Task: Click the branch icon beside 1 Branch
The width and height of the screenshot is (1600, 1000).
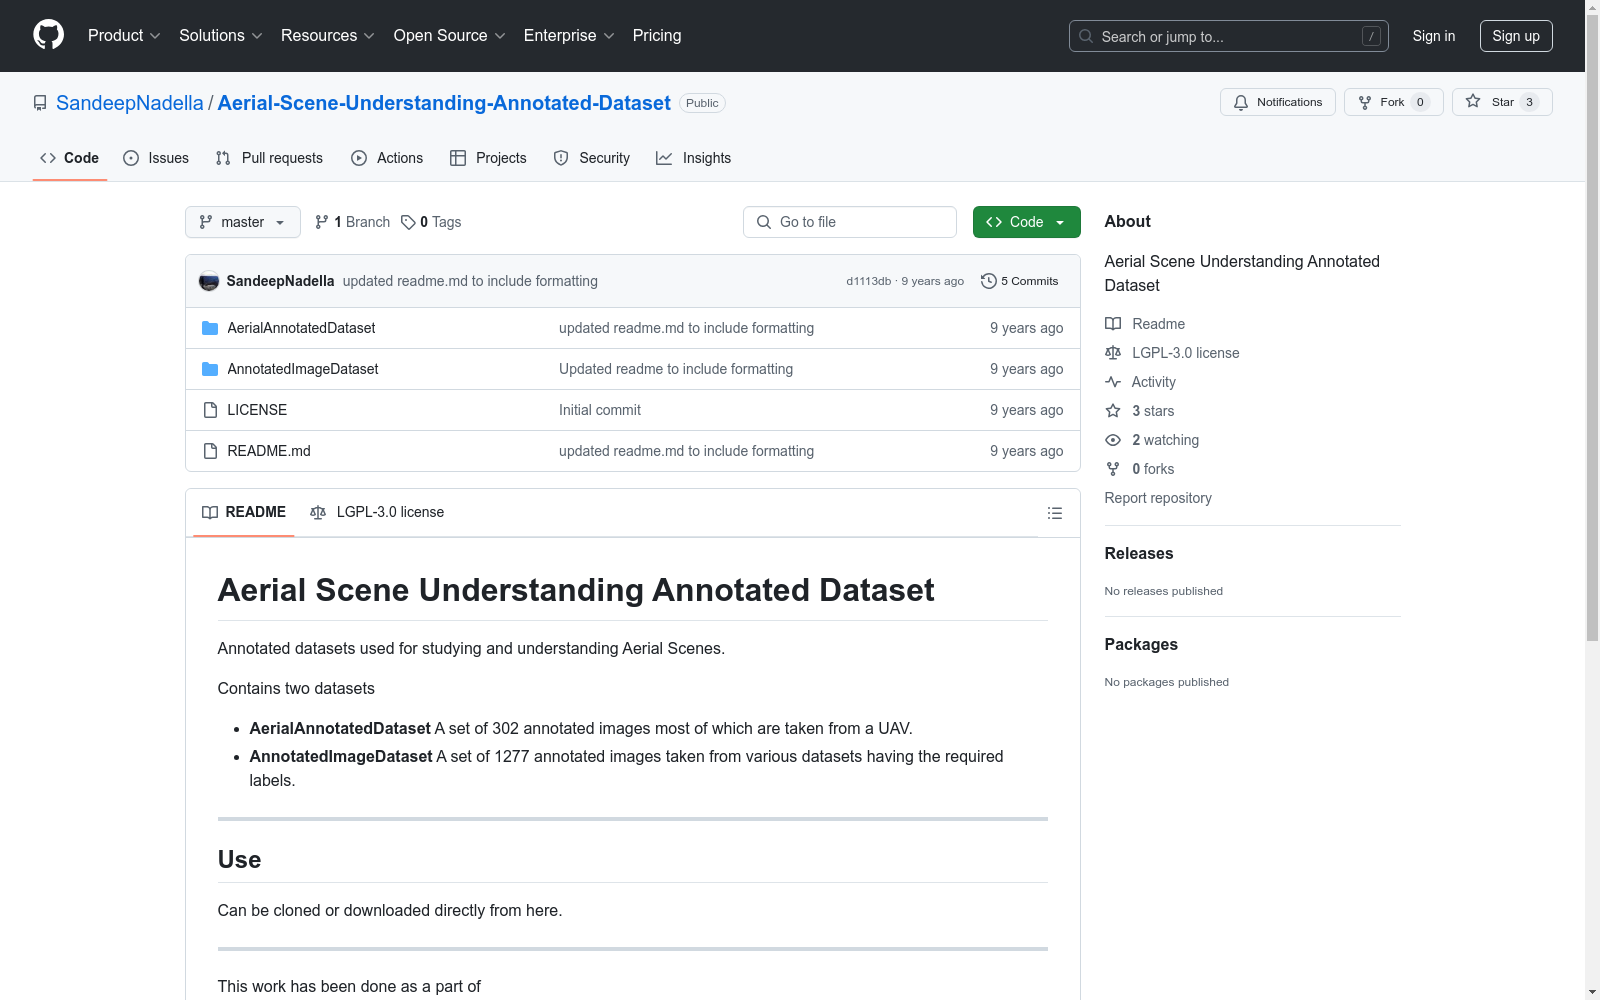Action: (x=322, y=222)
